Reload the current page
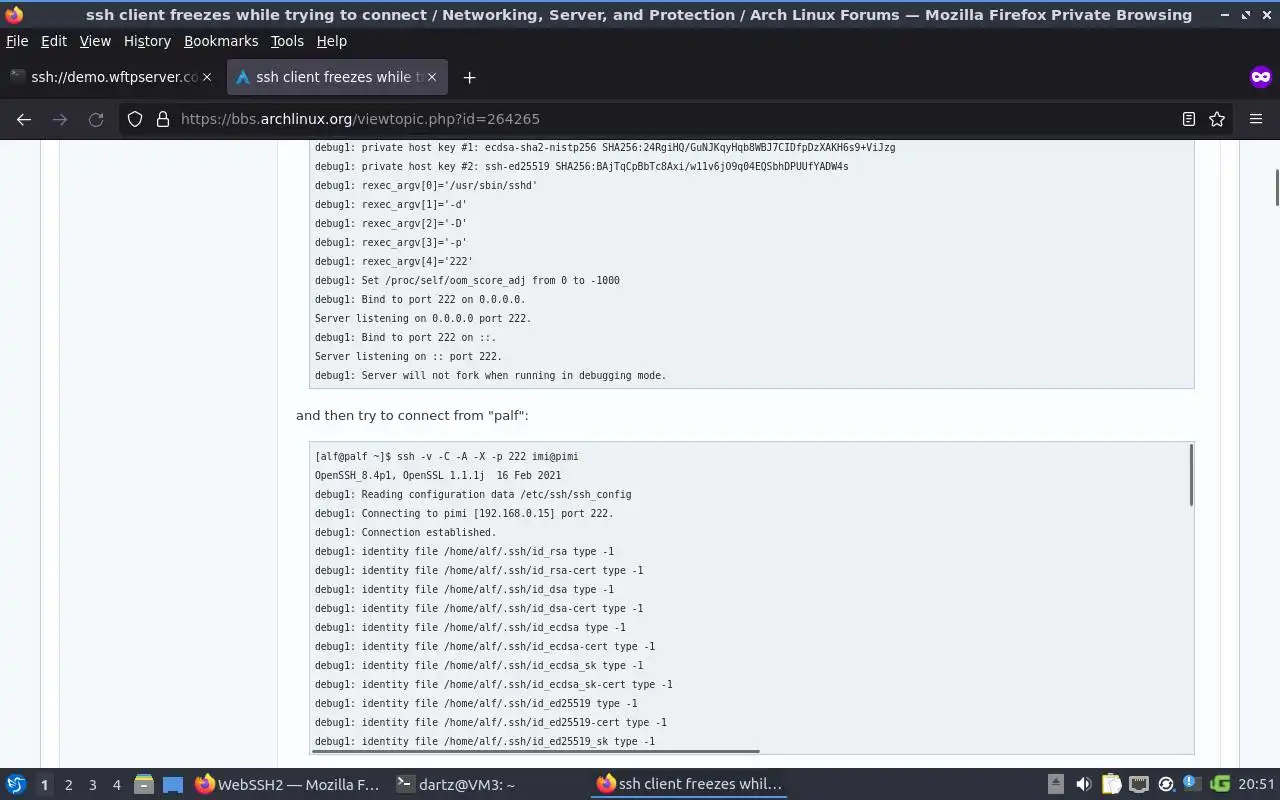1280x800 pixels. click(96, 119)
